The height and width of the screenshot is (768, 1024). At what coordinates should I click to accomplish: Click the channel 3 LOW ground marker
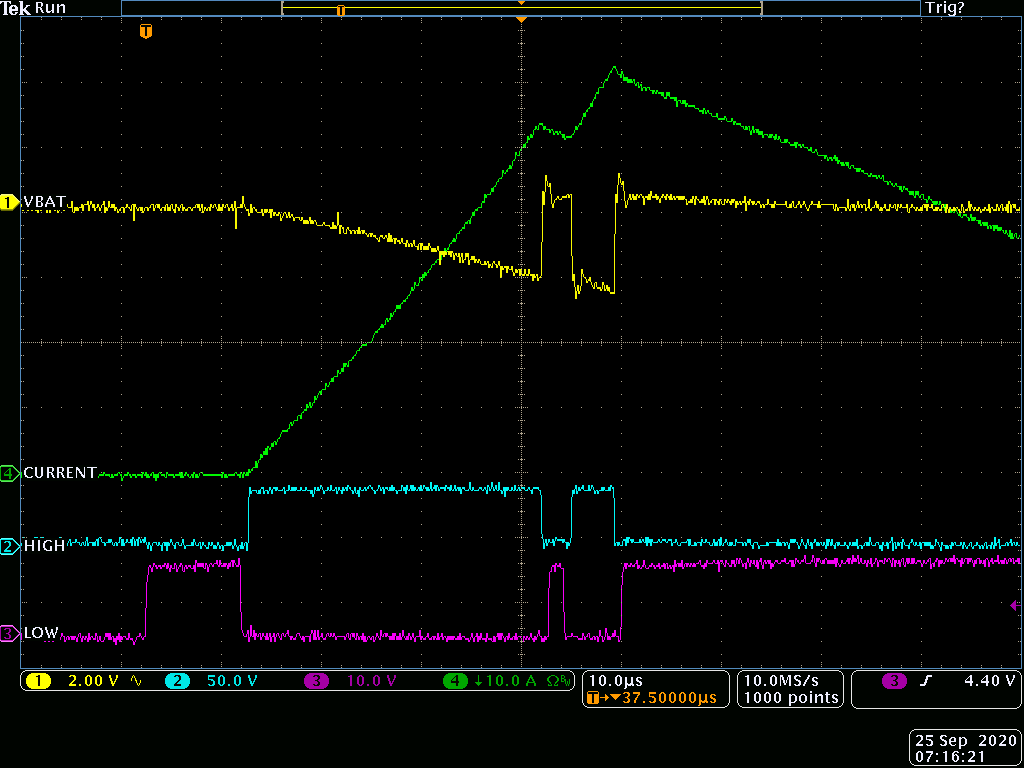click(x=10, y=633)
